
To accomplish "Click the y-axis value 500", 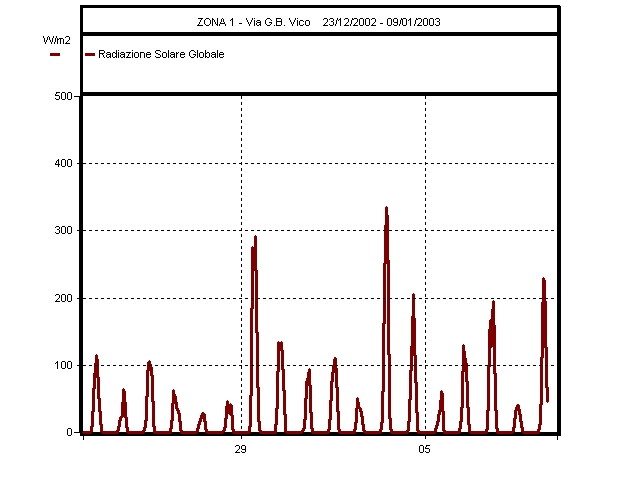I will [63, 96].
